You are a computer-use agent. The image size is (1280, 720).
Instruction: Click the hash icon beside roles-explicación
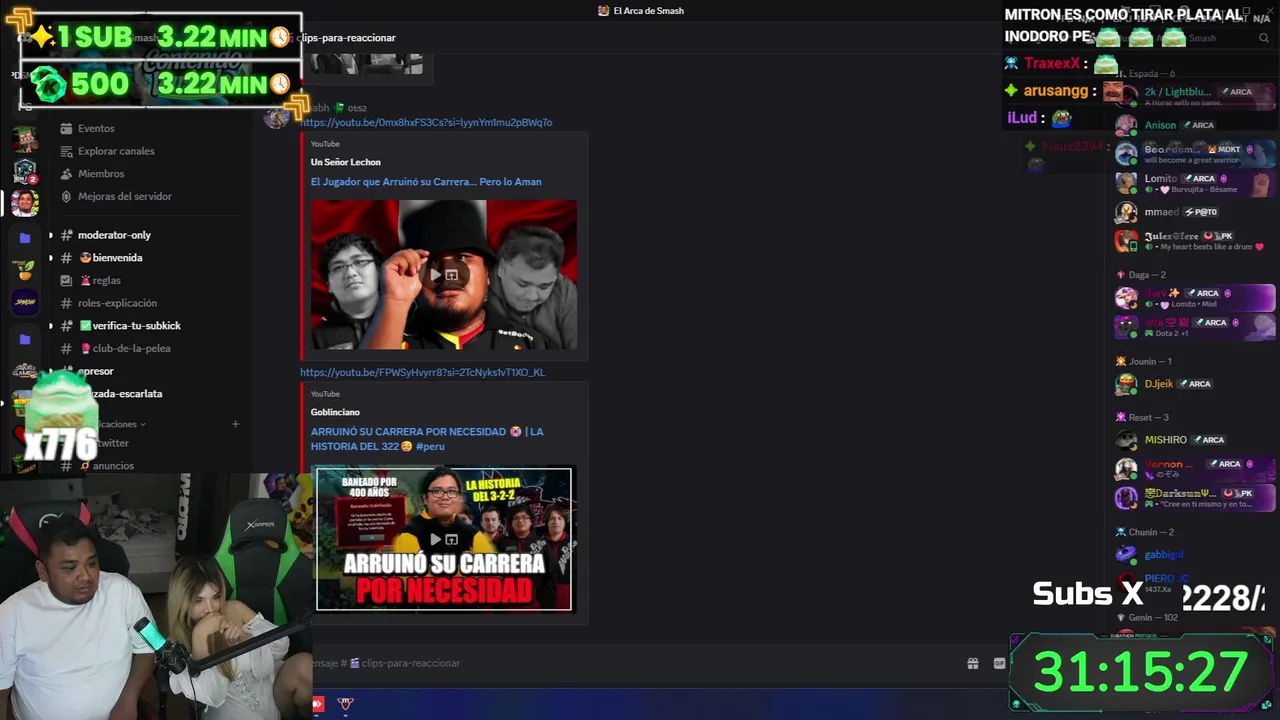click(66, 303)
